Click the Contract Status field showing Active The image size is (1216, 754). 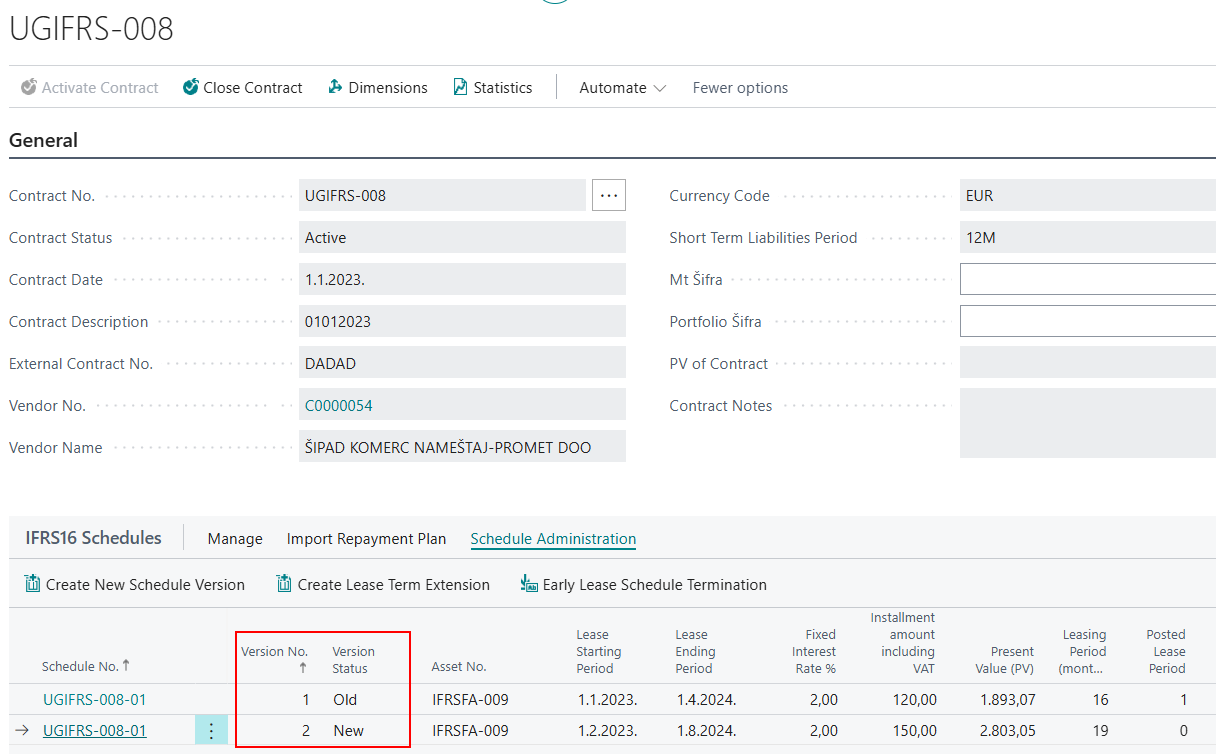tap(462, 237)
